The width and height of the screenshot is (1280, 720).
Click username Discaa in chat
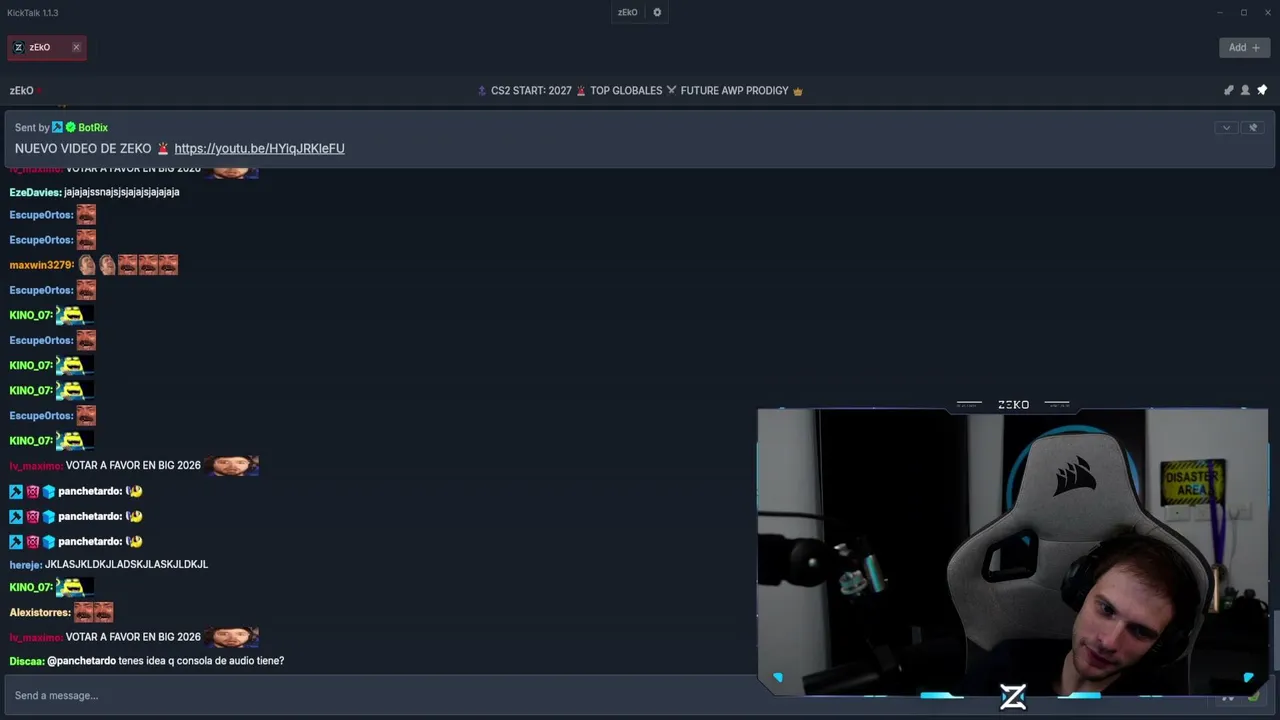[26, 661]
